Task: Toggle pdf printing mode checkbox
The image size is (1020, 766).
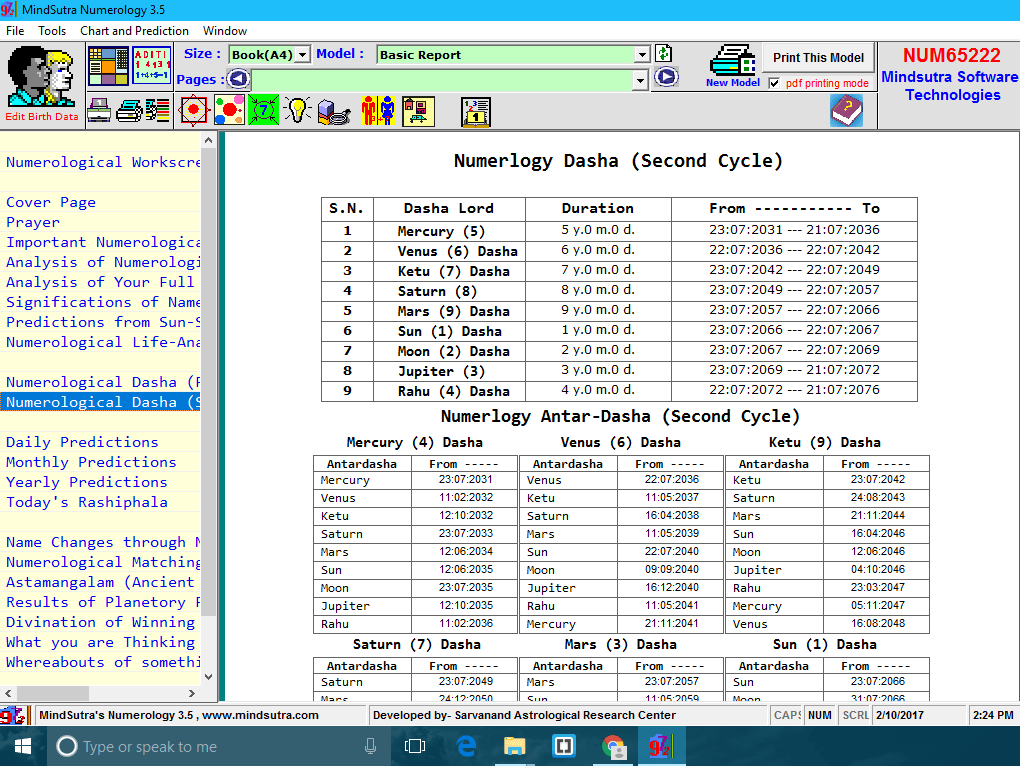Action: (774, 83)
